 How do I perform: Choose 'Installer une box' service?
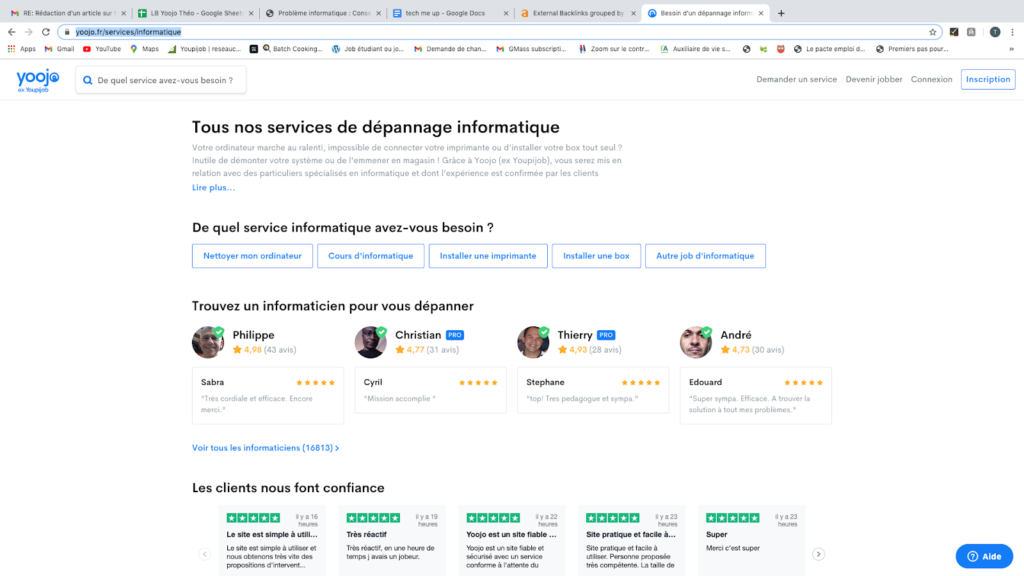click(x=596, y=256)
